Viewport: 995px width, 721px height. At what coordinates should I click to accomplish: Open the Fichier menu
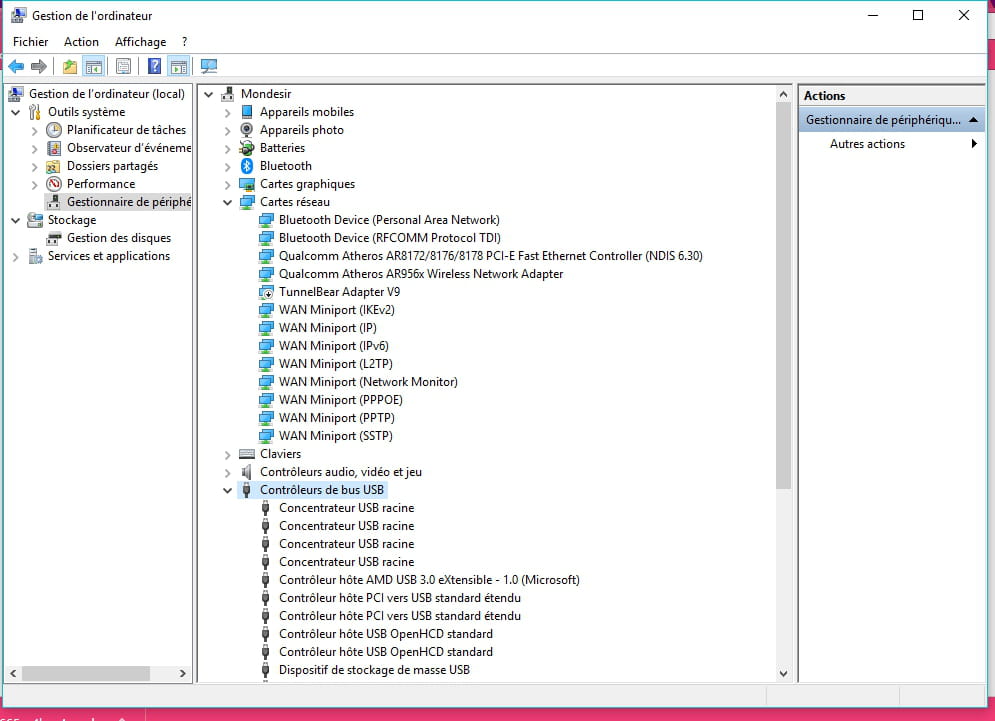30,42
